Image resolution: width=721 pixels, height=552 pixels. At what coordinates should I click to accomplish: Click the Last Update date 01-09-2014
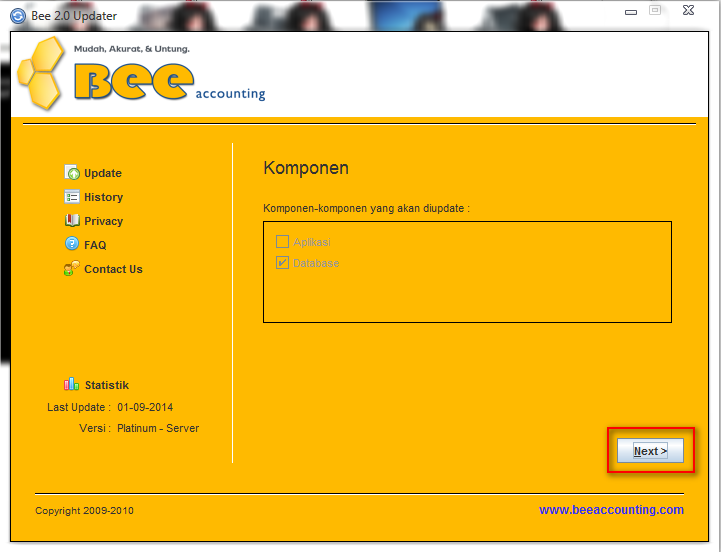(145, 407)
